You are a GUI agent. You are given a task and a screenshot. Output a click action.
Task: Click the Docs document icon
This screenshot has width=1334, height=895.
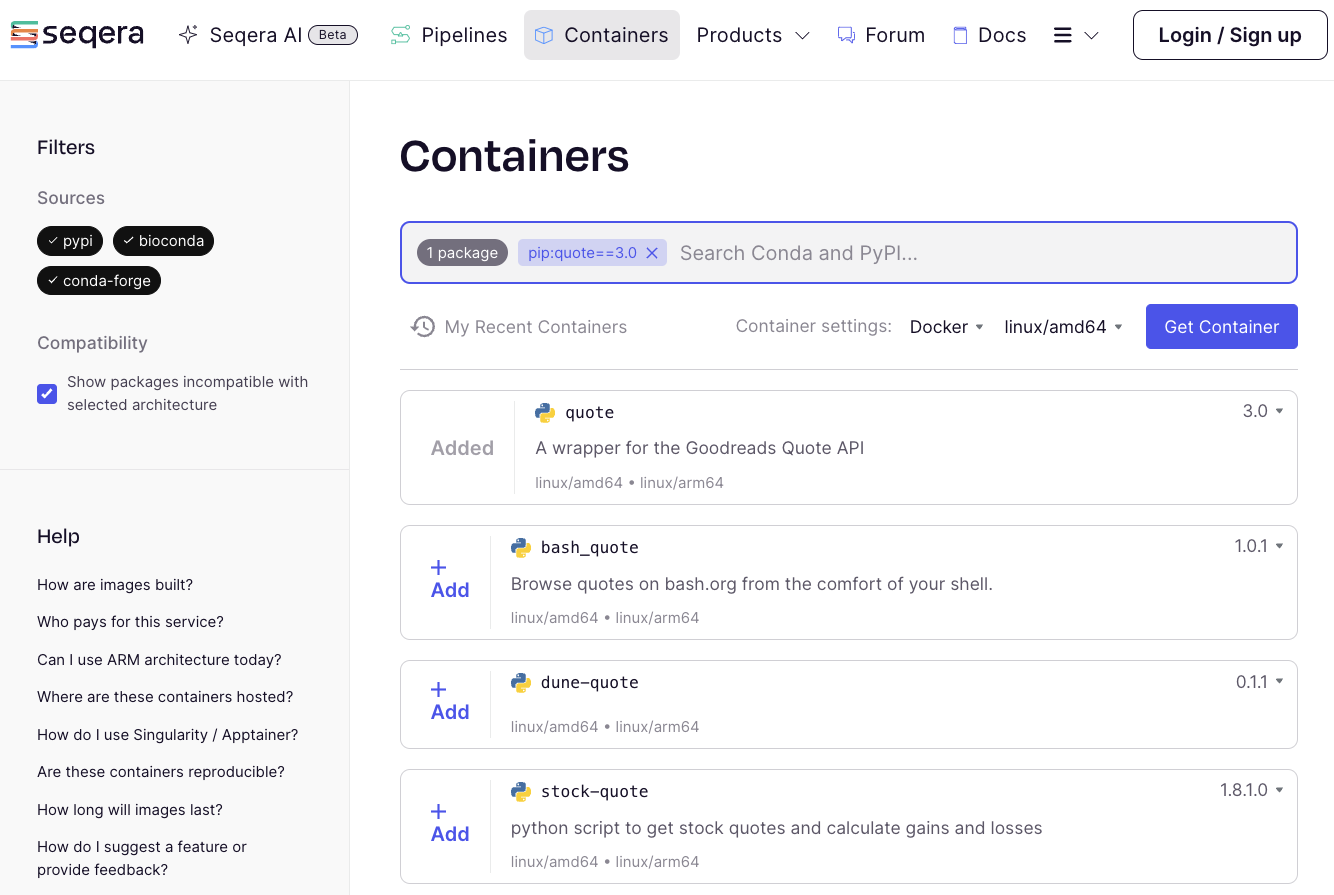(x=962, y=34)
